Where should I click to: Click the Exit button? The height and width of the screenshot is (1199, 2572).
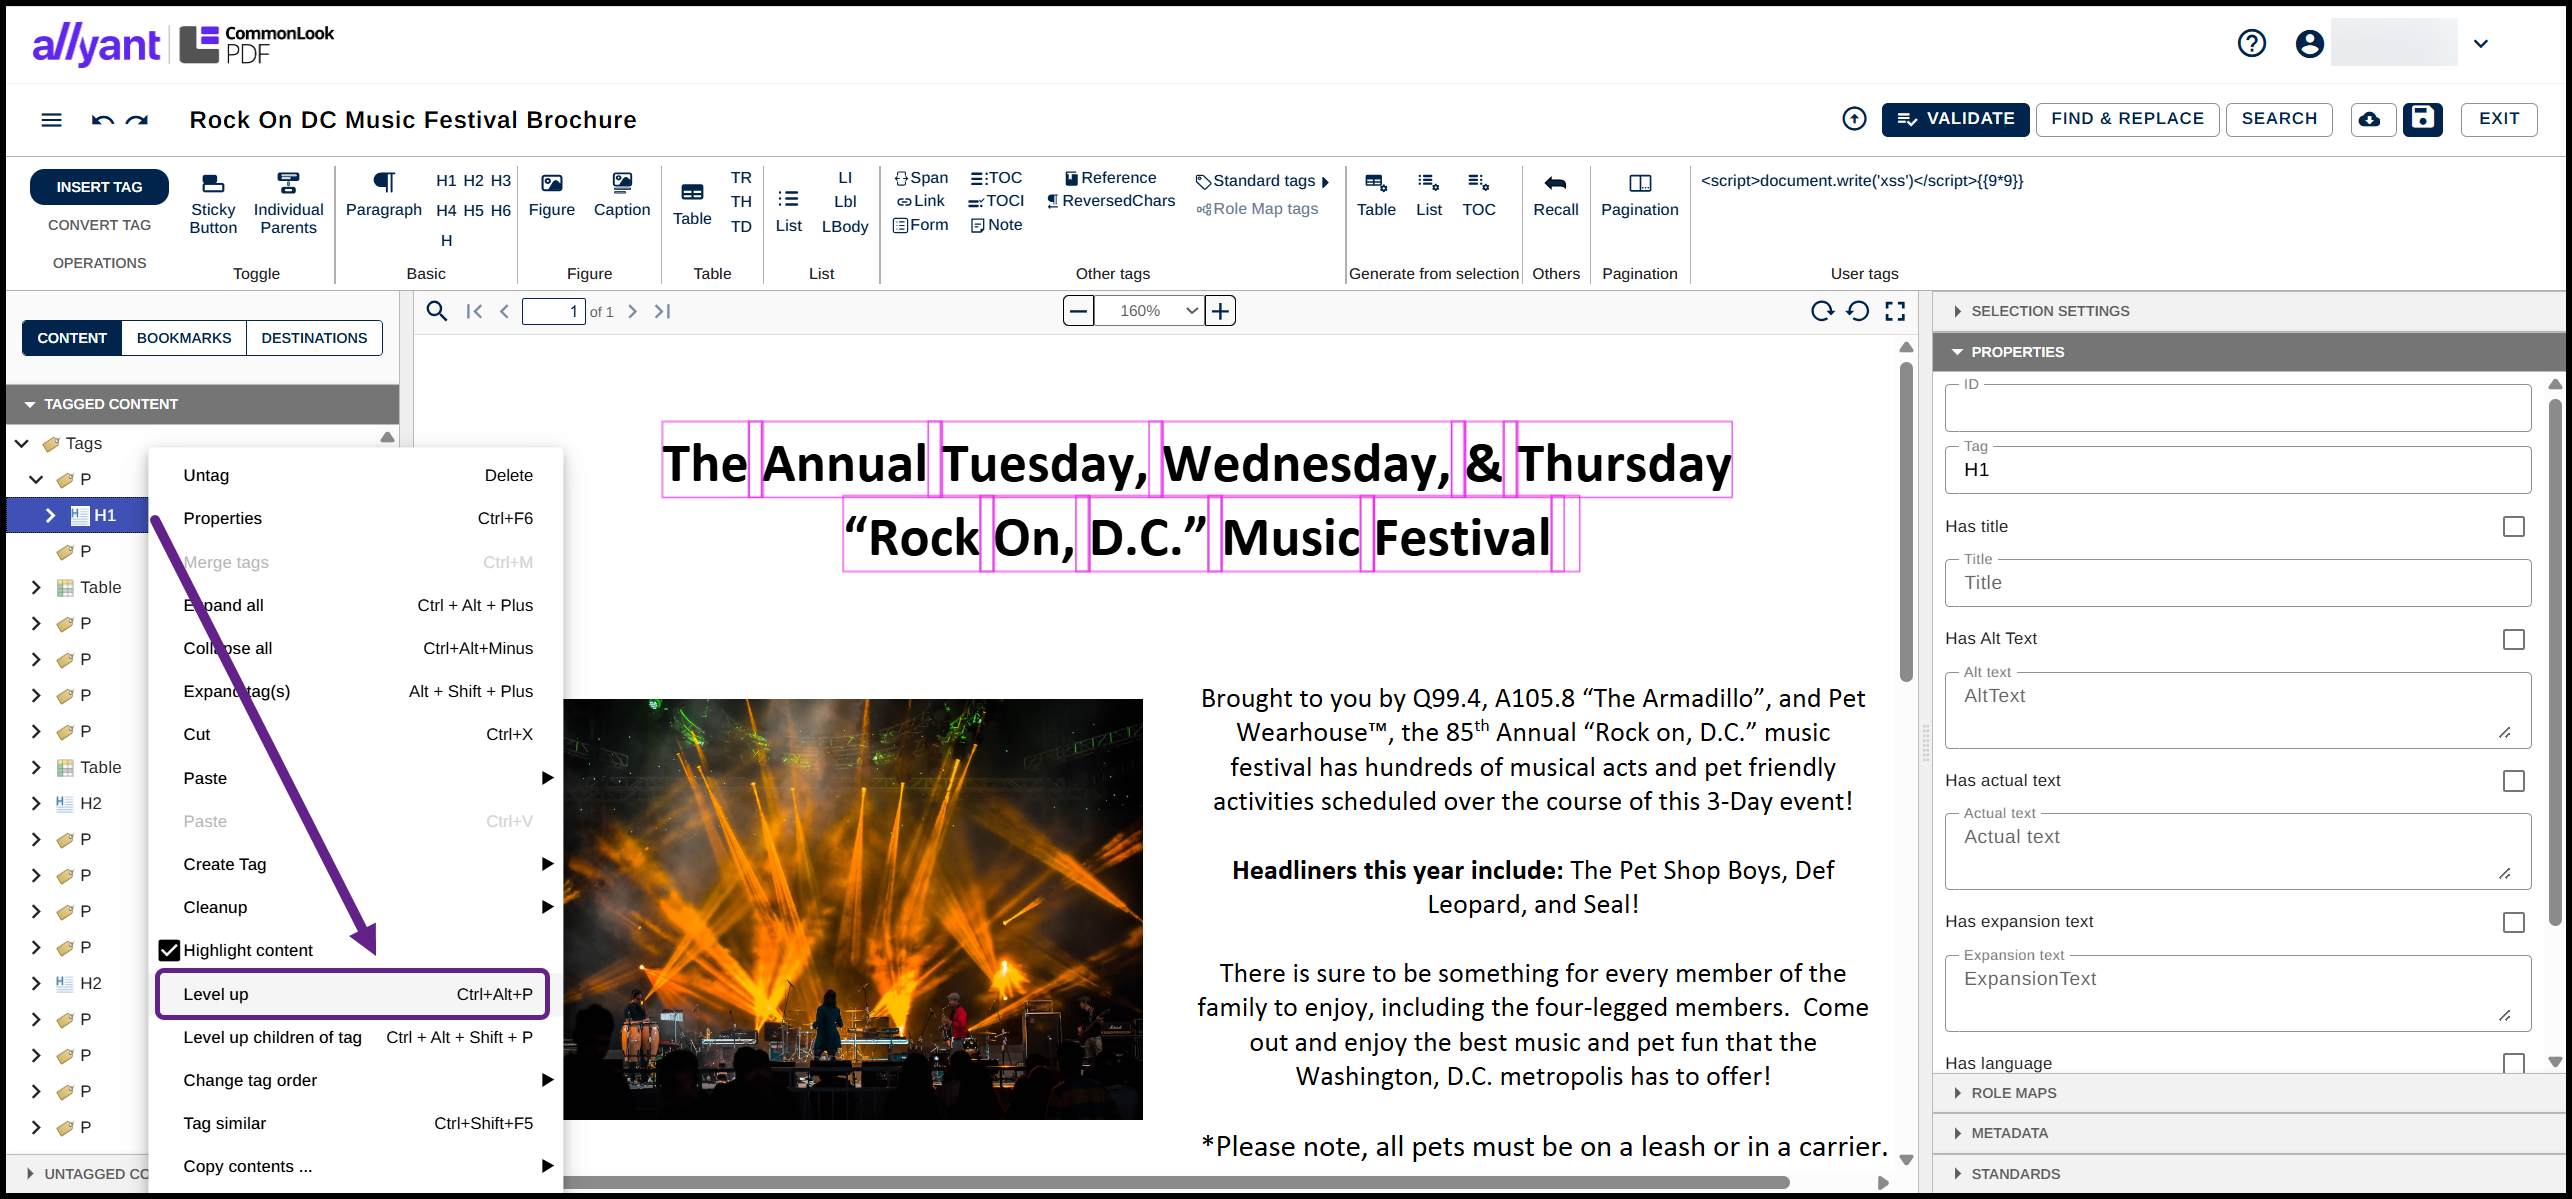point(2499,119)
